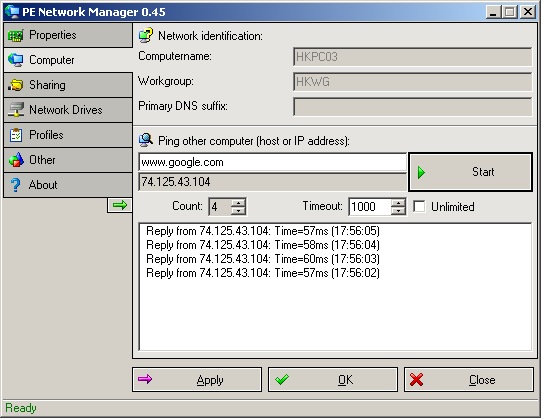Click the Profiles checklist icon
Image resolution: width=541 pixels, height=418 pixels.
click(x=16, y=135)
